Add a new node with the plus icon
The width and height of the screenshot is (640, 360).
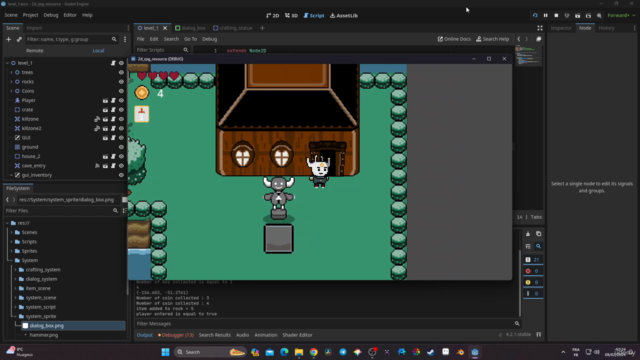9,39
